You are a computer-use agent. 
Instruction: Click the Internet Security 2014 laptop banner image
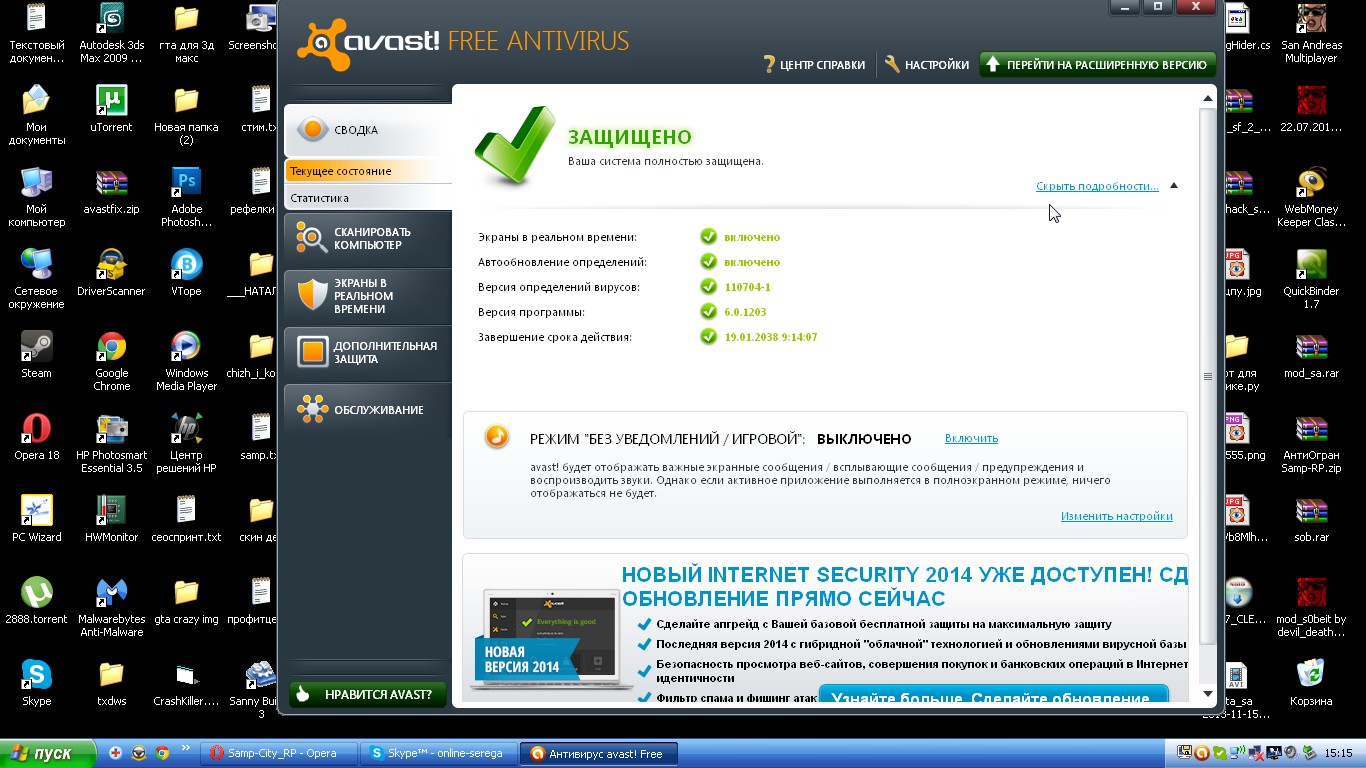[550, 639]
